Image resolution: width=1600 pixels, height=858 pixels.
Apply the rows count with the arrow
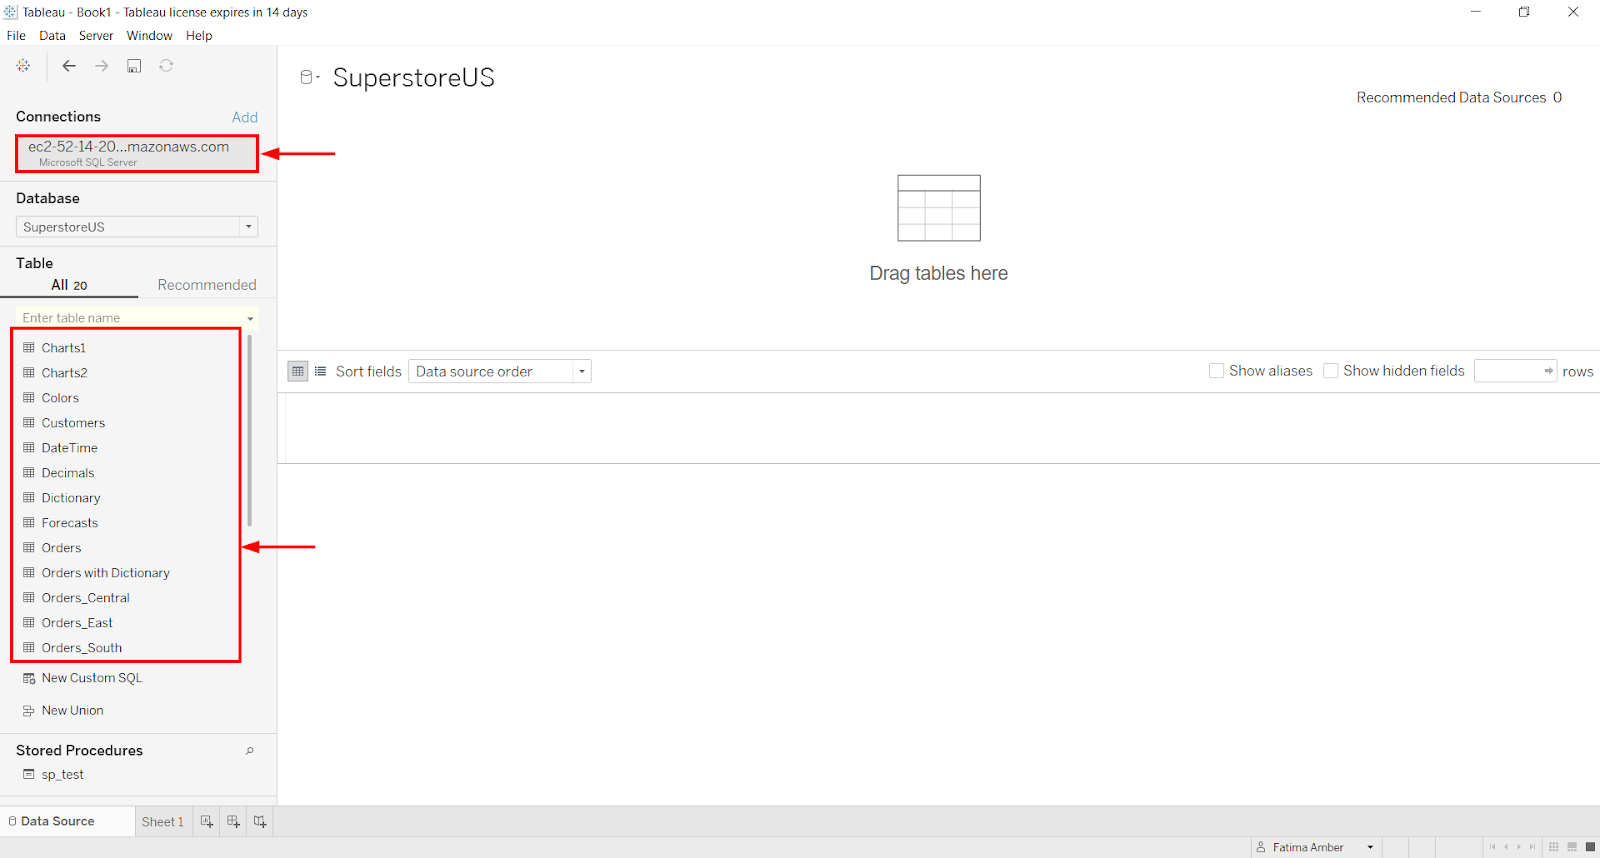click(x=1549, y=371)
